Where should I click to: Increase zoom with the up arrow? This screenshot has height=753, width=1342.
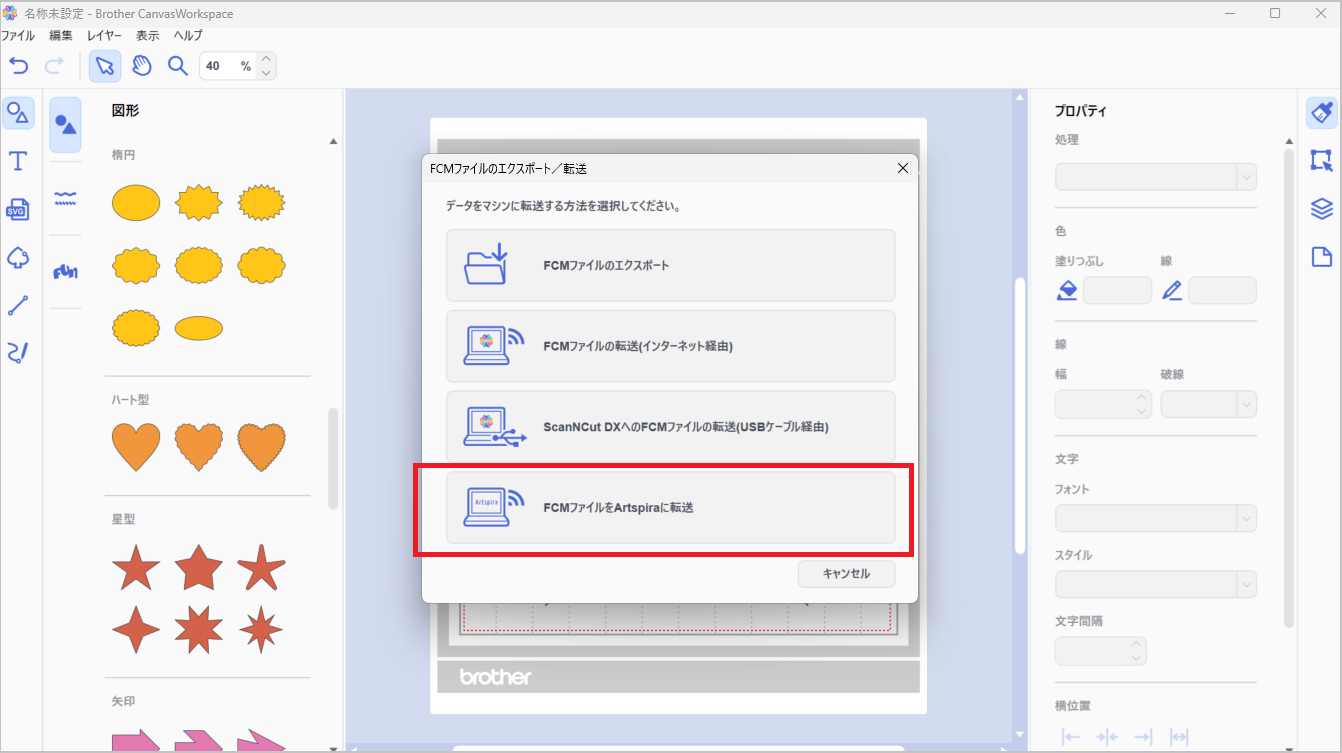click(x=265, y=59)
